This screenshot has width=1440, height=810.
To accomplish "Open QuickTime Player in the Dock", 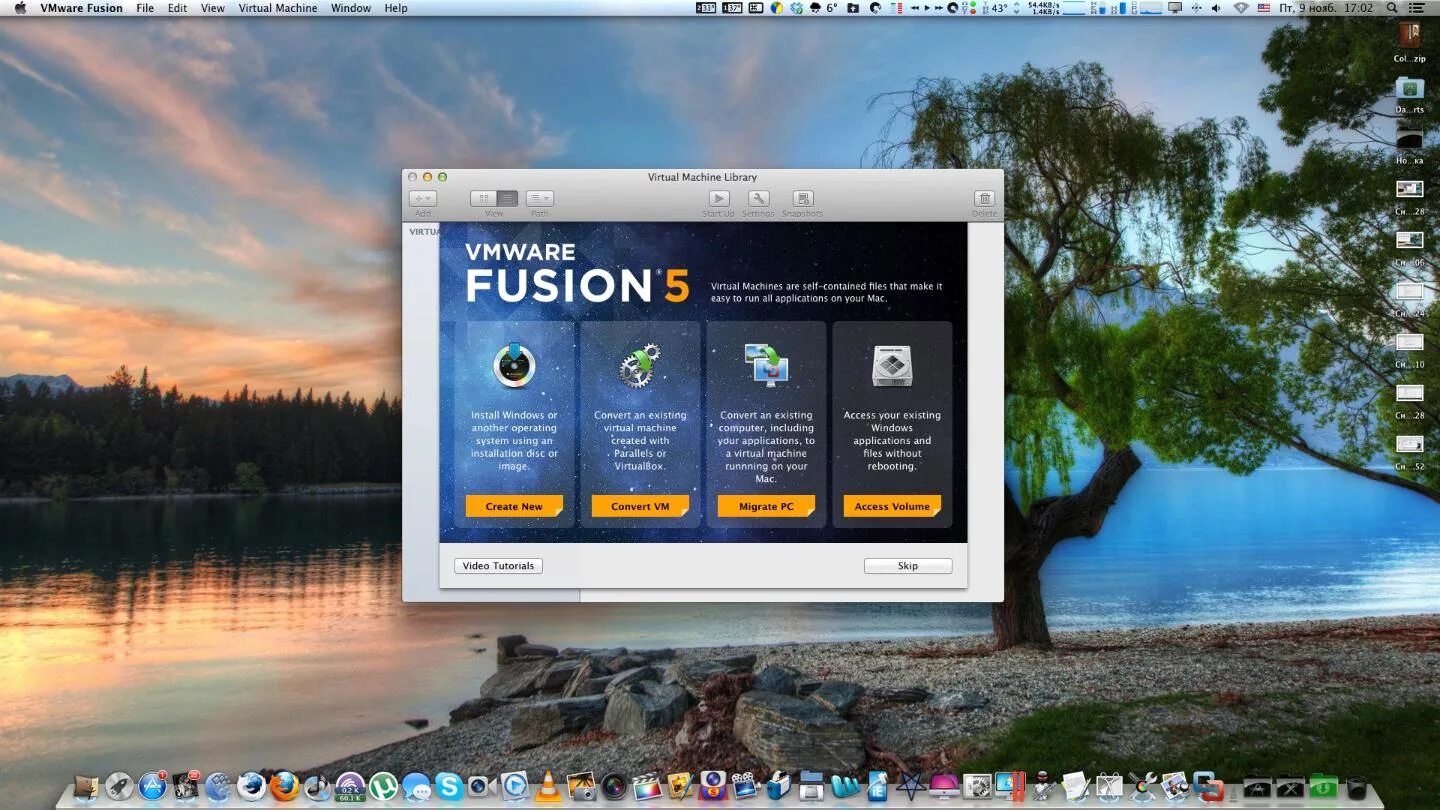I will 514,786.
